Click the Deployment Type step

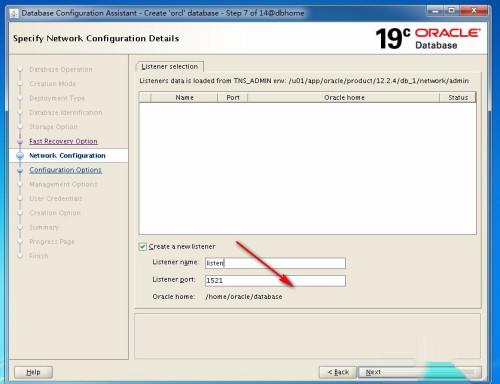[x=57, y=98]
